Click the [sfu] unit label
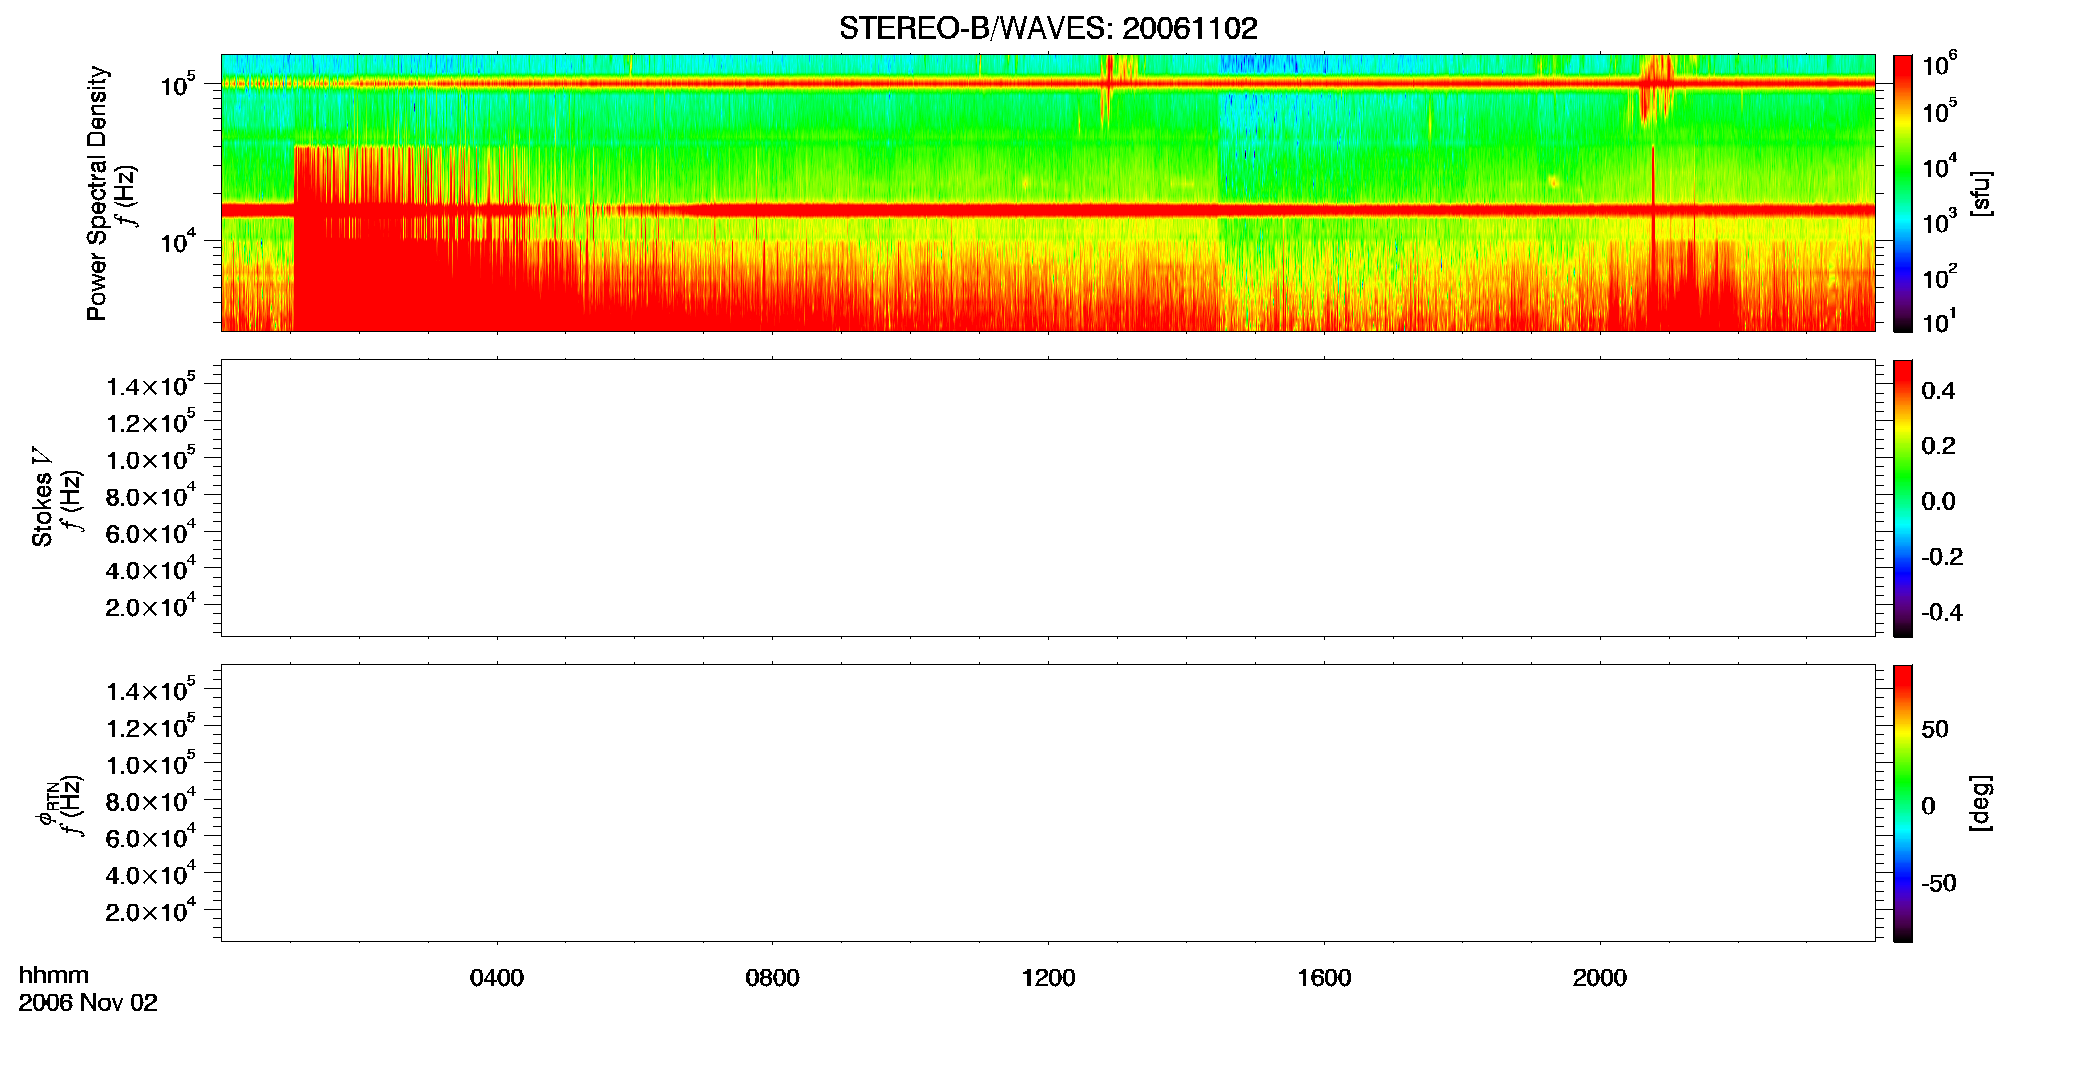 [x=1981, y=193]
